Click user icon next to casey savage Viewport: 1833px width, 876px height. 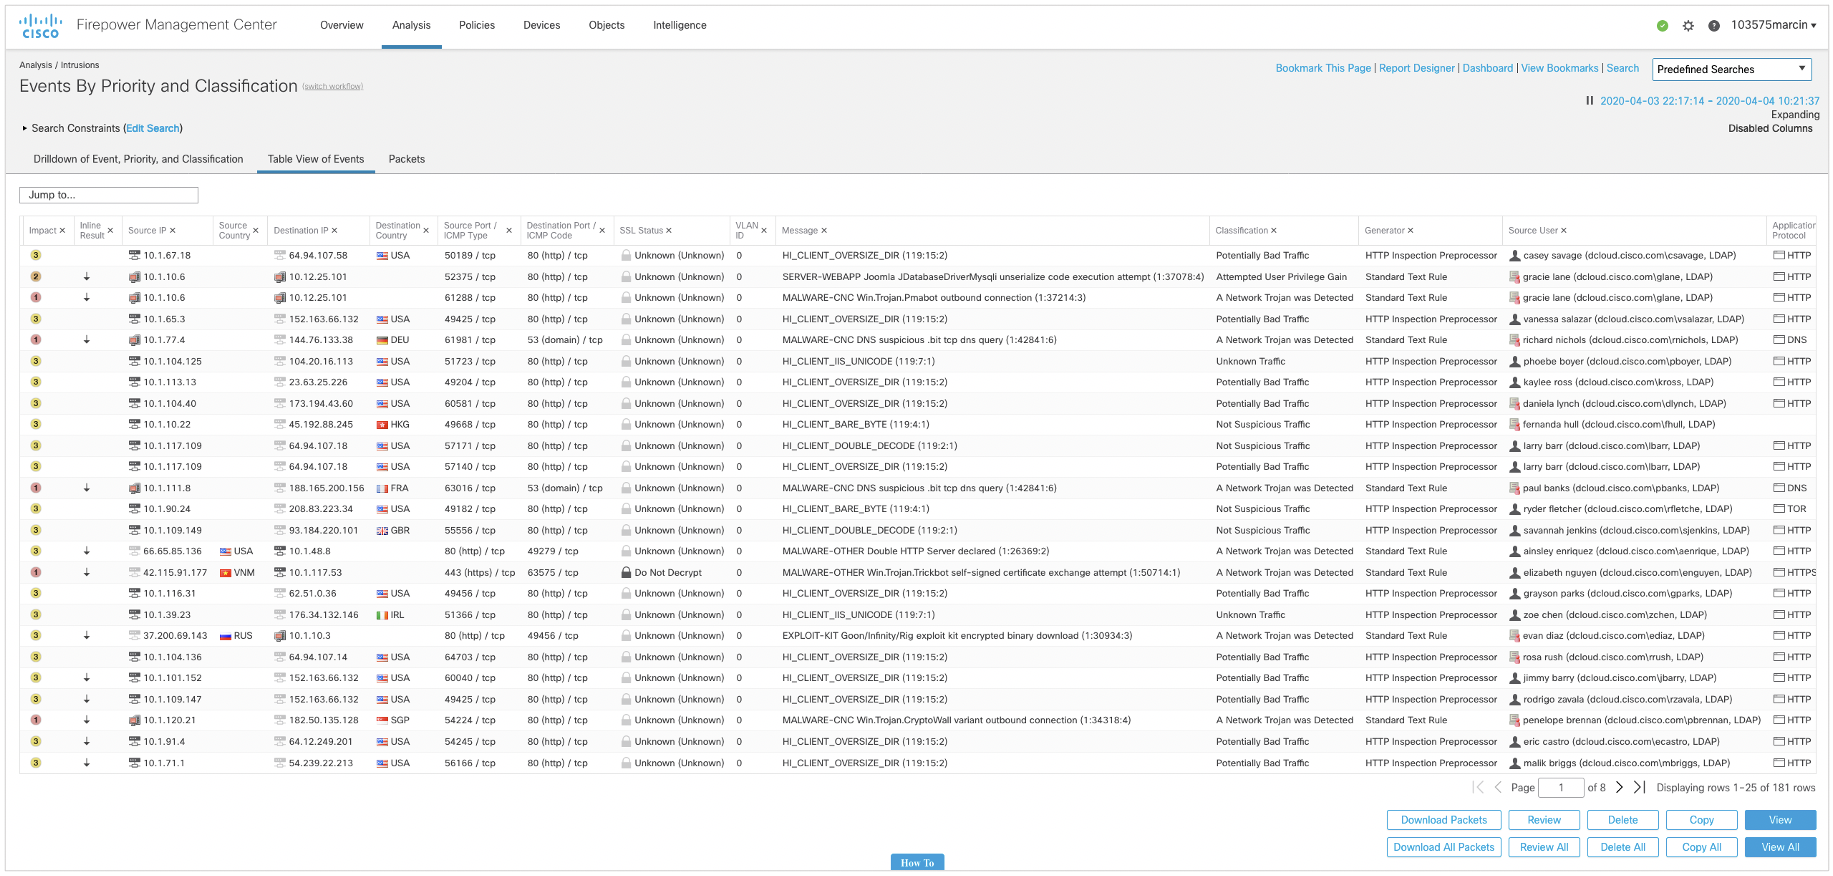tap(1515, 256)
